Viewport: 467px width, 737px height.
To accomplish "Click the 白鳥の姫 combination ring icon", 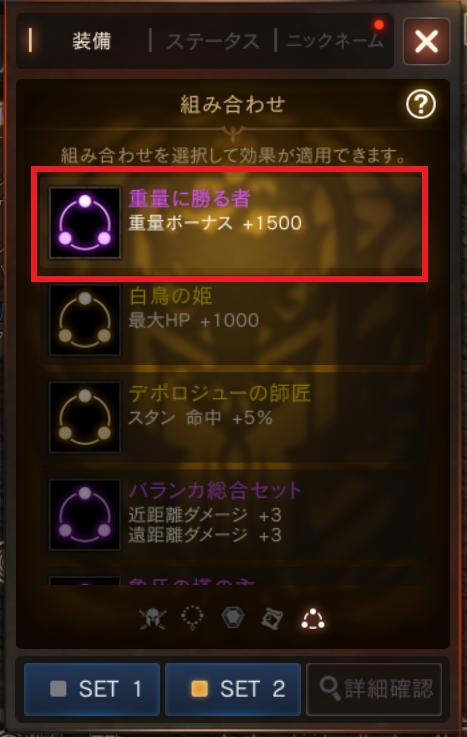I will click(x=85, y=320).
